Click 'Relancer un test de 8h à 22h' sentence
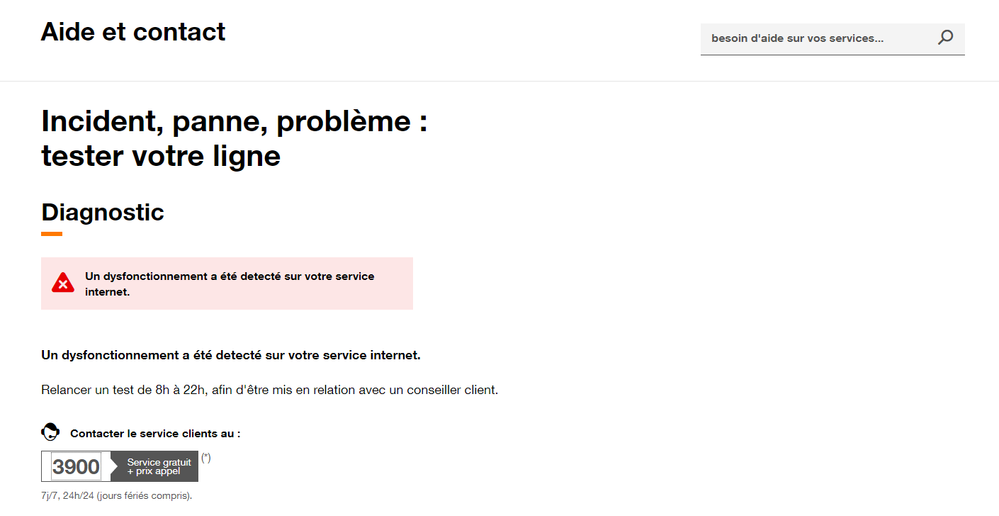 click(x=270, y=389)
